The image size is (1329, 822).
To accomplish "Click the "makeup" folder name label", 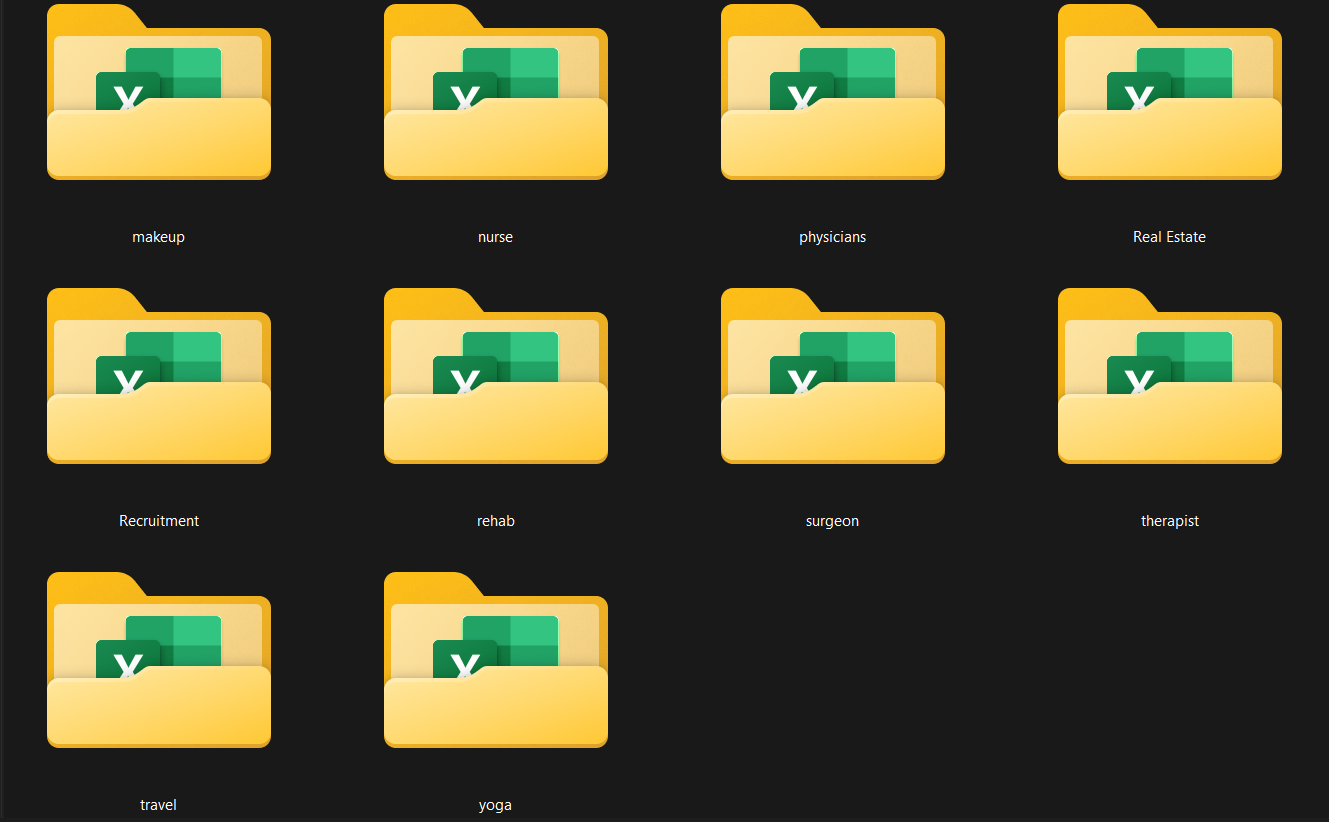I will (159, 237).
